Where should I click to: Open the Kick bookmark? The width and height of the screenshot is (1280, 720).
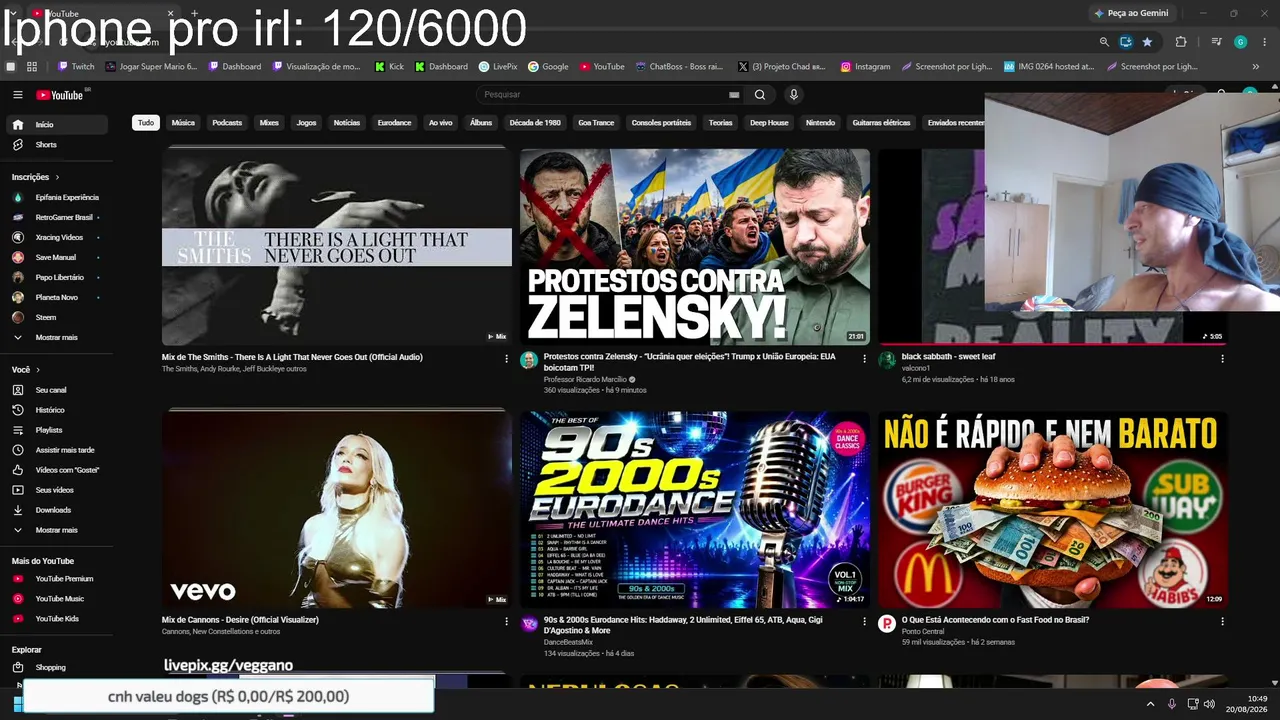tap(389, 67)
